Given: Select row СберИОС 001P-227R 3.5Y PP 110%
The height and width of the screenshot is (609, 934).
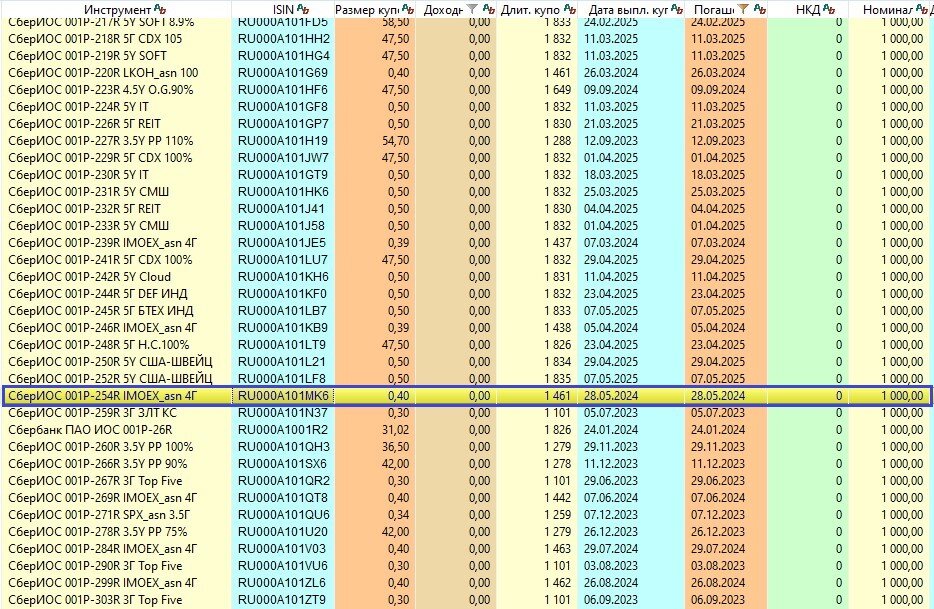Looking at the screenshot, I should pyautogui.click(x=467, y=141).
